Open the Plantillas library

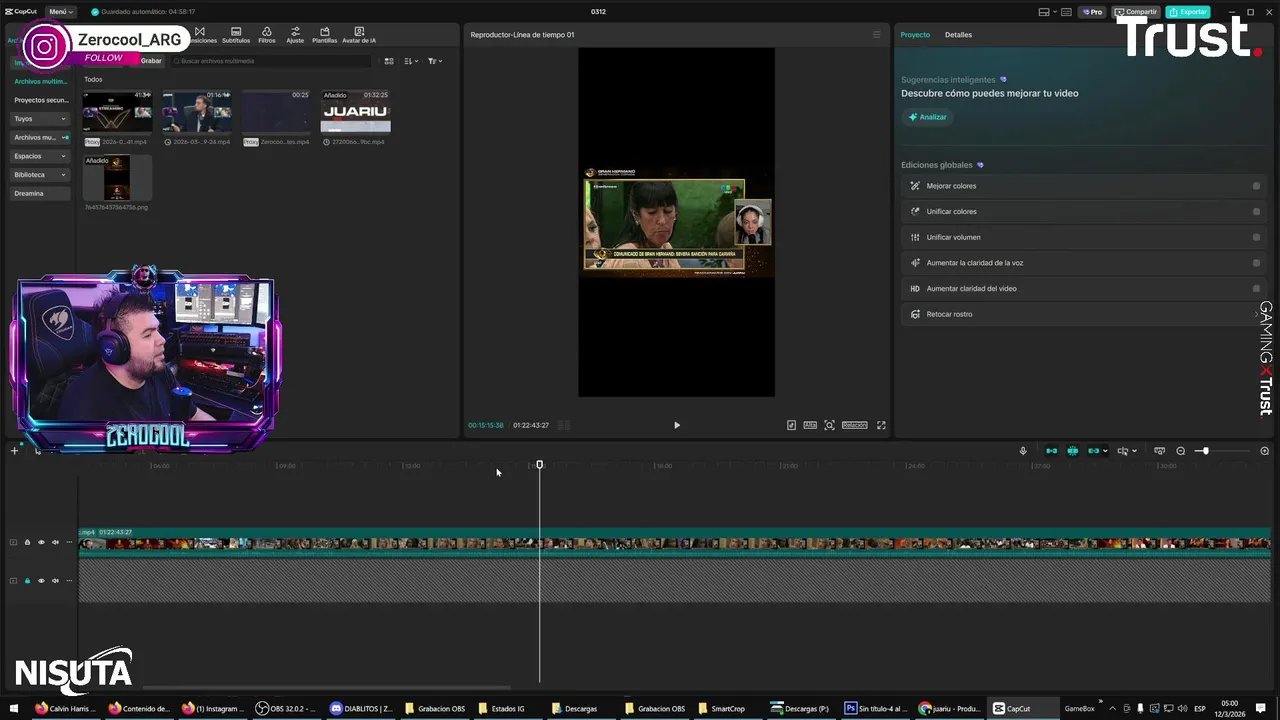(324, 35)
